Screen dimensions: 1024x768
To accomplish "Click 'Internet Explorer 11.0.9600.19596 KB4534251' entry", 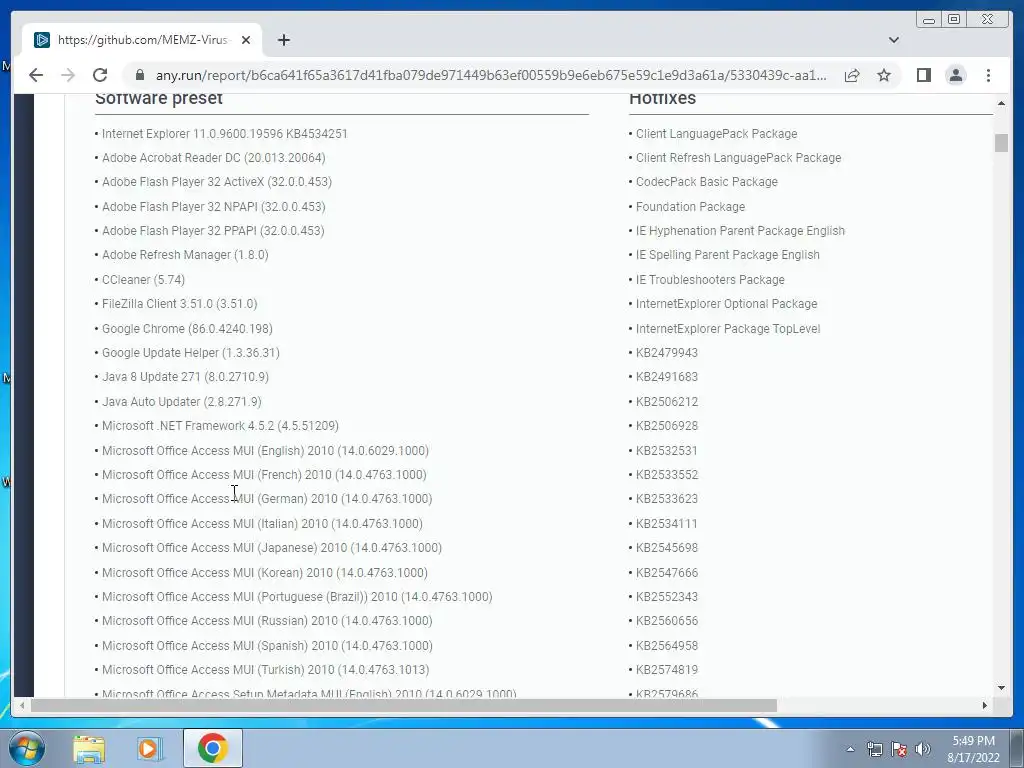I will [x=225, y=134].
